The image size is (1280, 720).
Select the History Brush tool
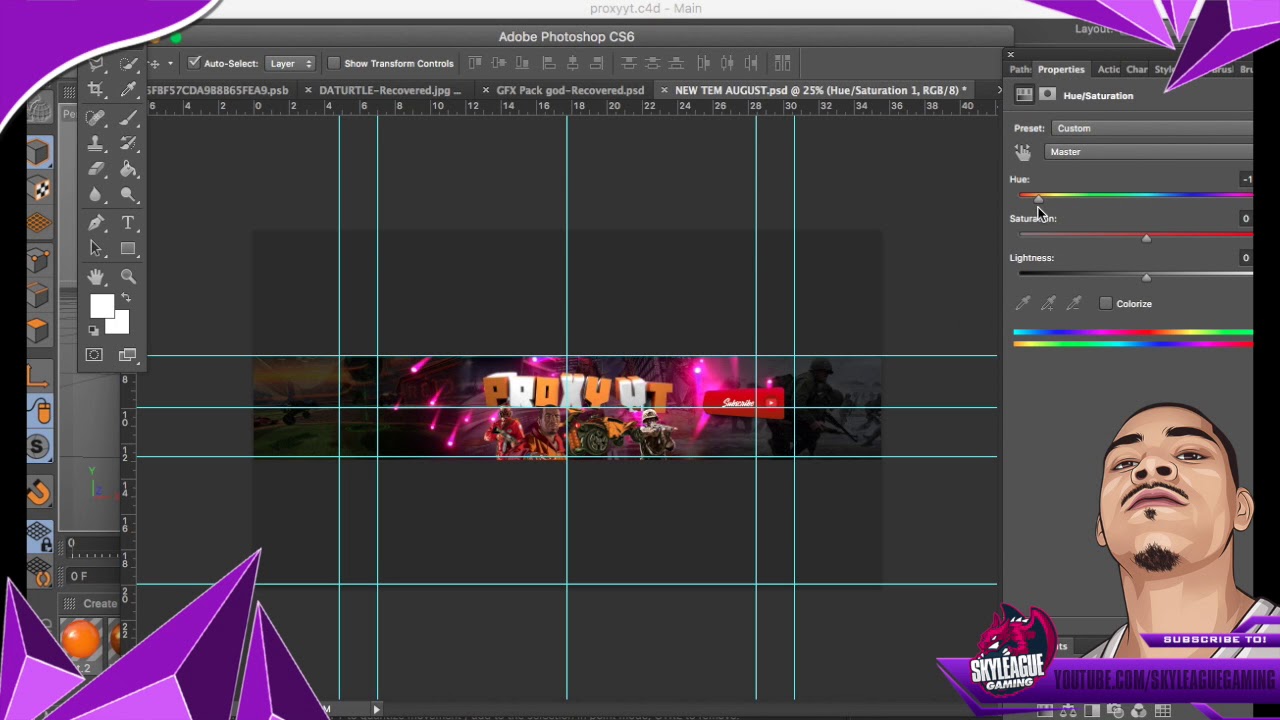tap(128, 143)
